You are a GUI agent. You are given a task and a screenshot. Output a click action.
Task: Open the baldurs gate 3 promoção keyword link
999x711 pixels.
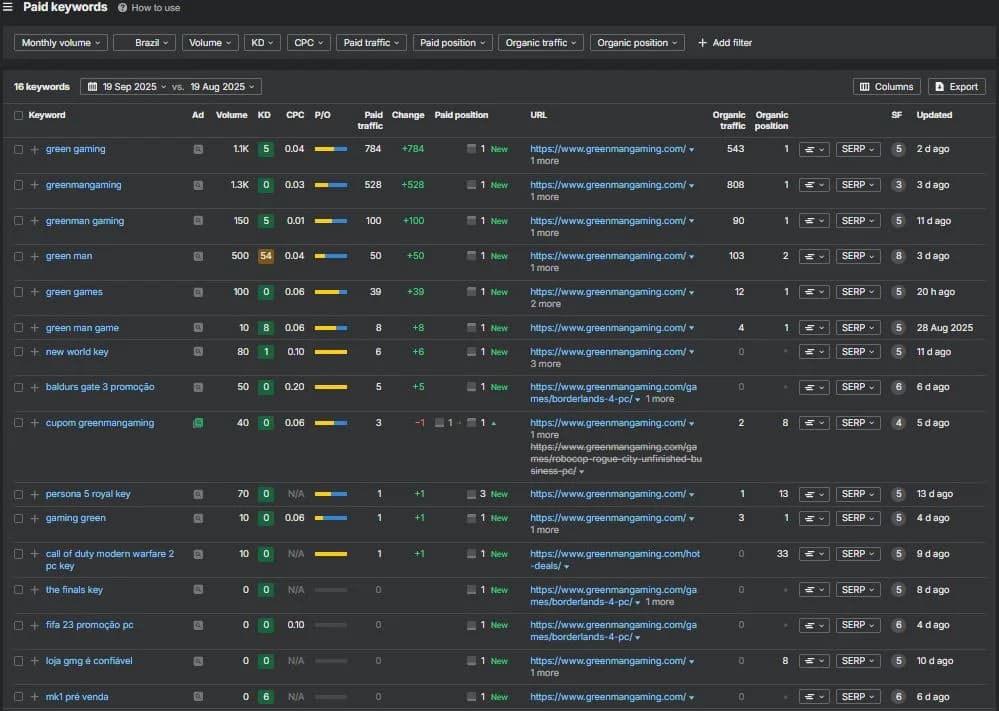(100, 387)
